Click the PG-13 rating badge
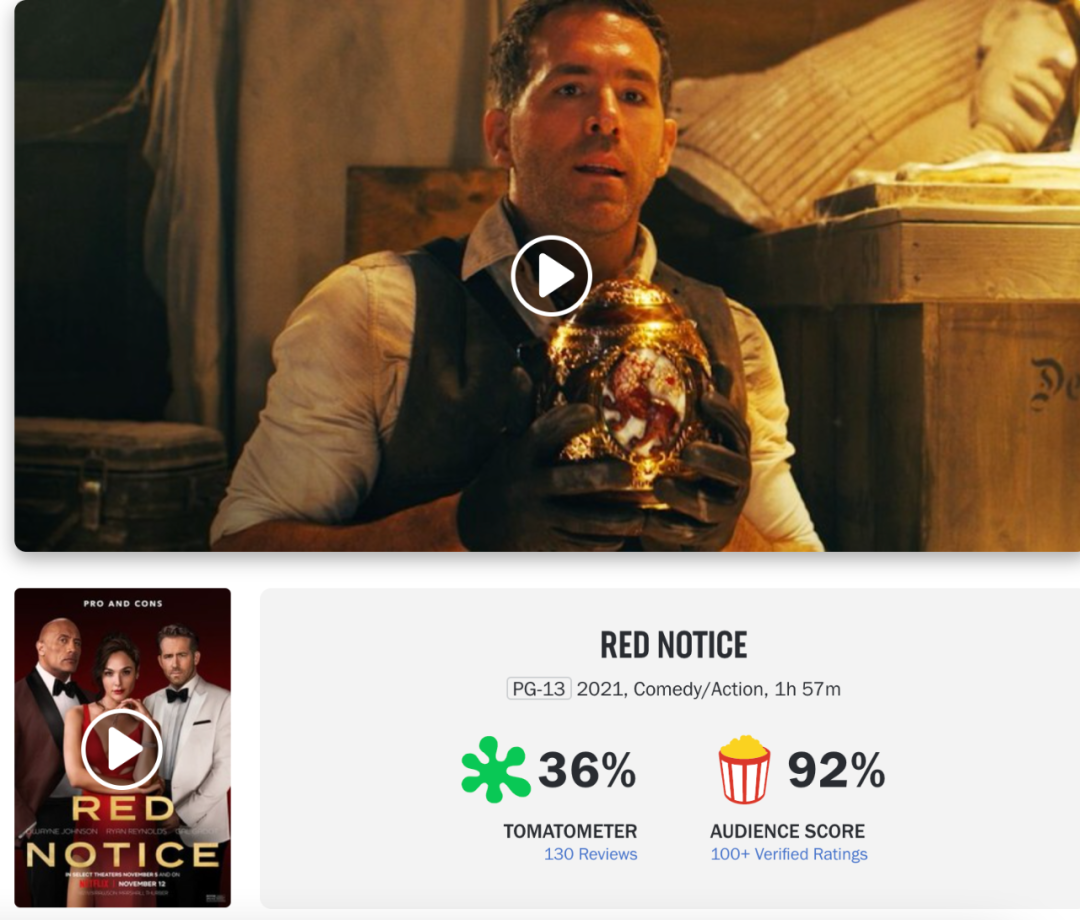The width and height of the screenshot is (1080, 920). [x=539, y=689]
